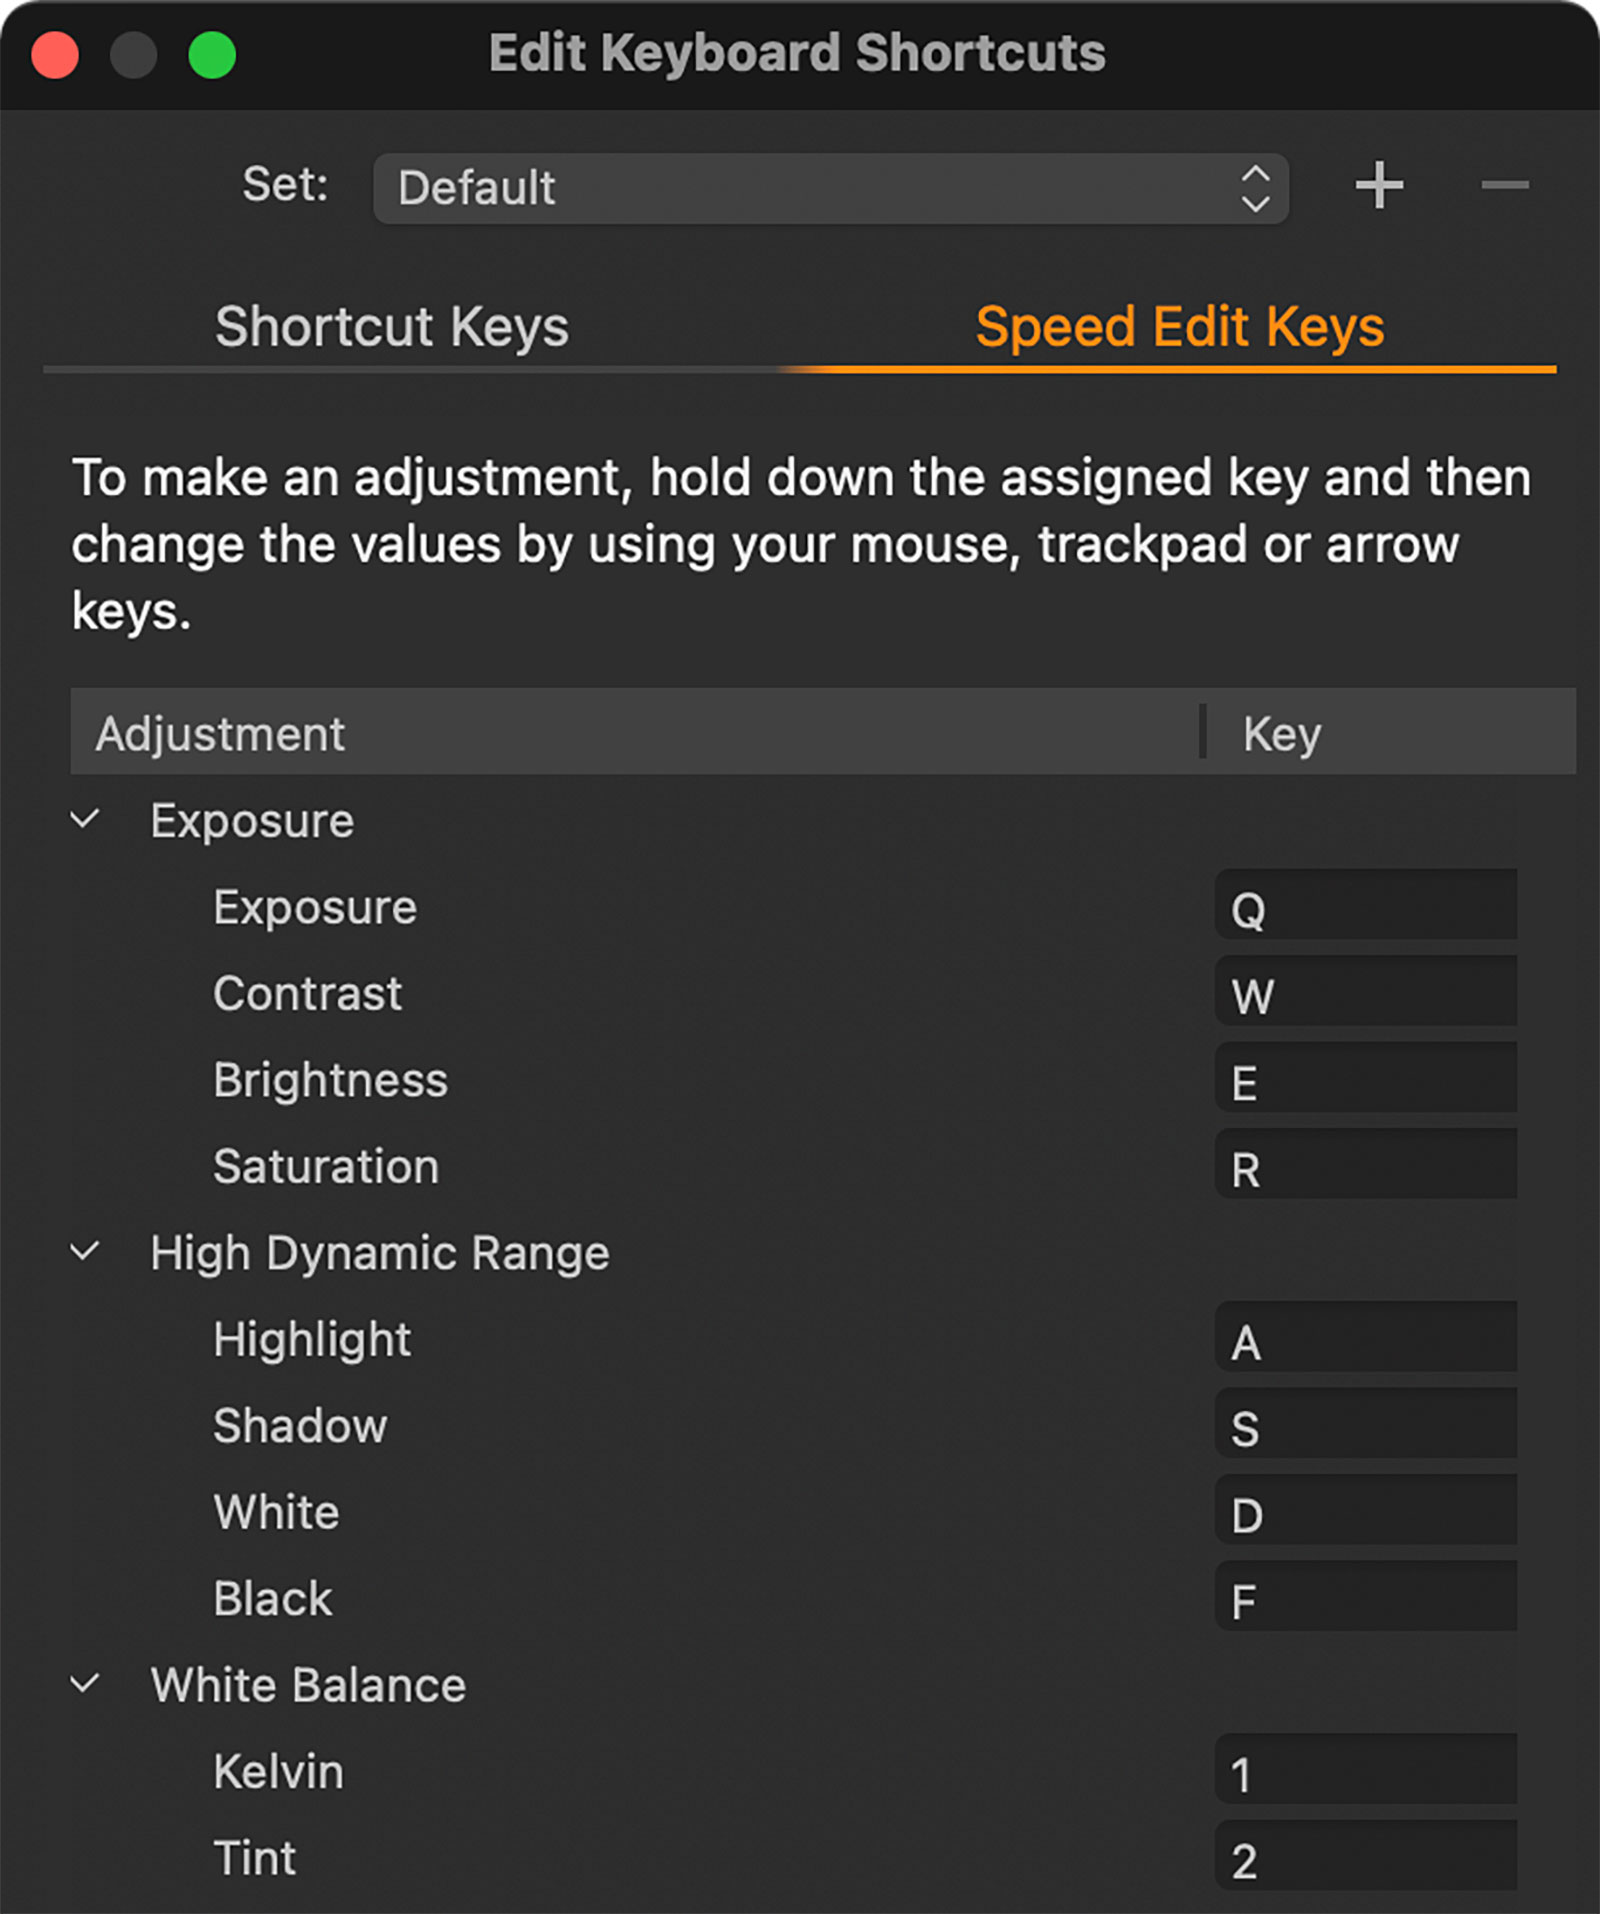Open the Set dropdown showing Default
Viewport: 1600px width, 1914px height.
pos(830,188)
